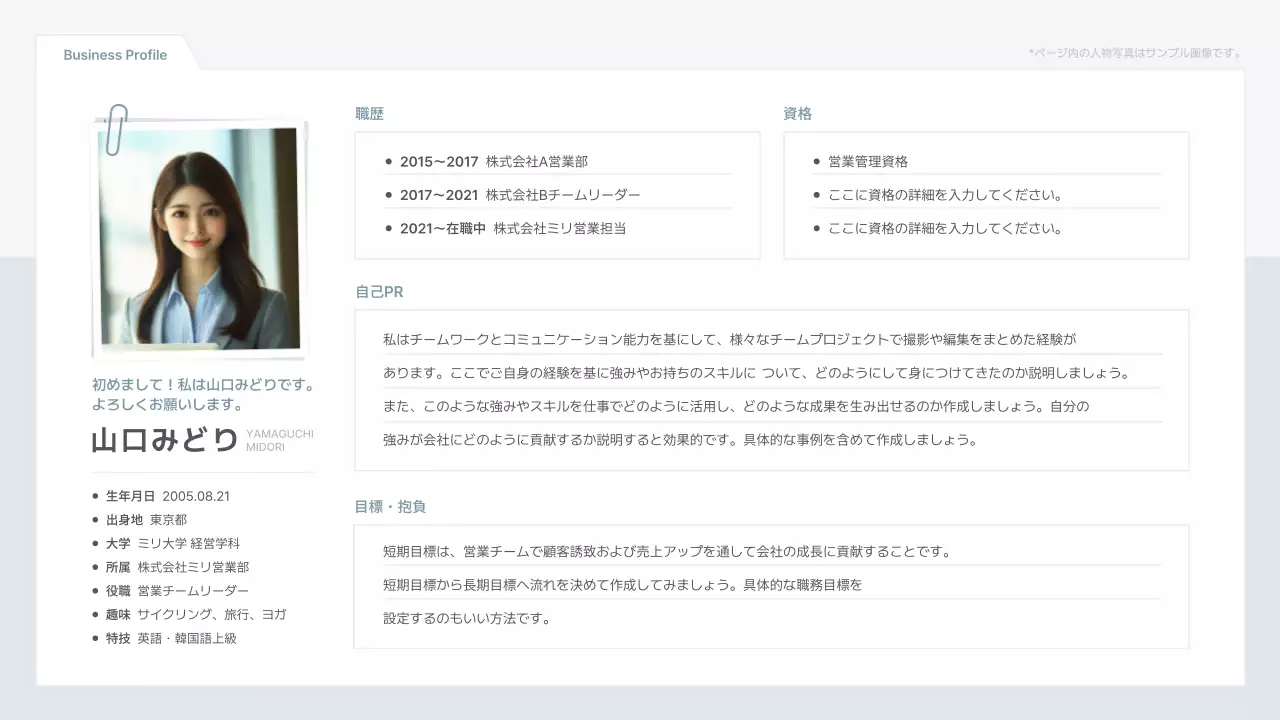Click the bullet beside 2015～2017 entry
Screen dimensions: 1280x720
coord(389,161)
